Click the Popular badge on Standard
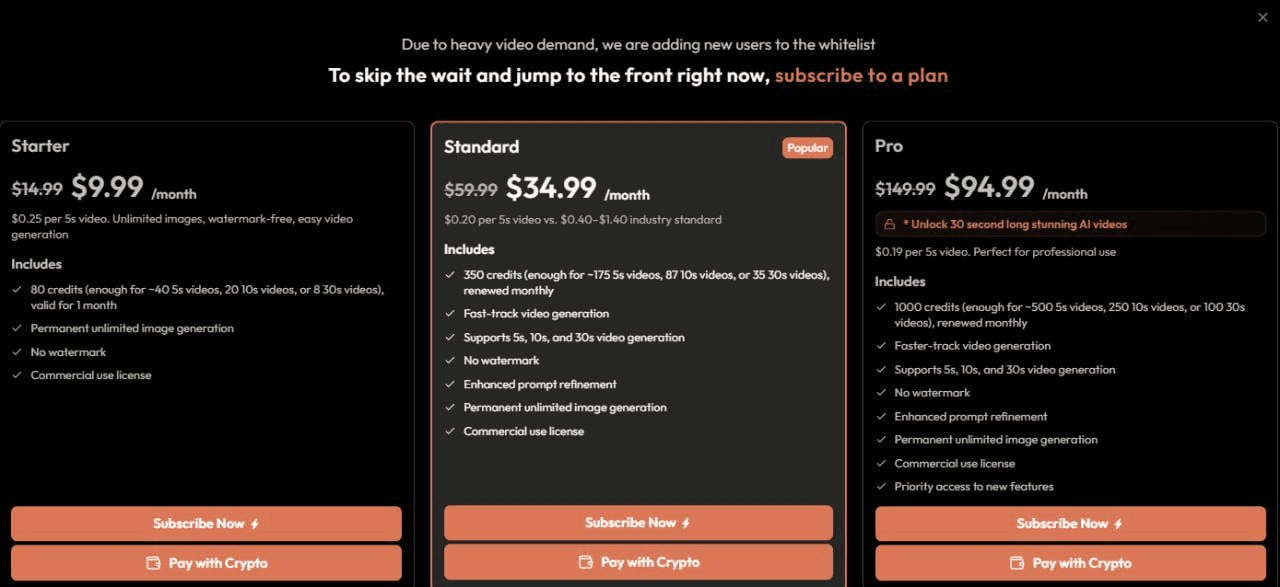Image resolution: width=1280 pixels, height=587 pixels. pyautogui.click(x=807, y=148)
